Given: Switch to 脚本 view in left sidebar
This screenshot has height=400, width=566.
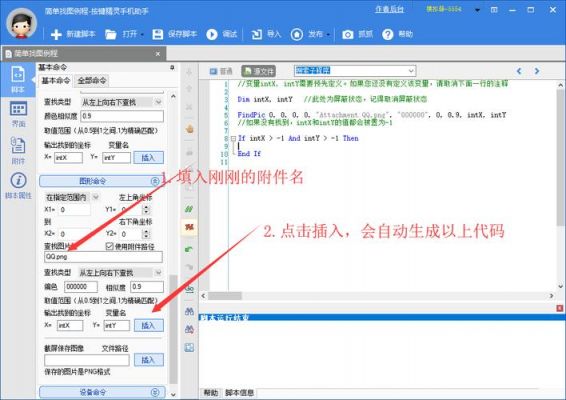Looking at the screenshot, I should pyautogui.click(x=18, y=79).
